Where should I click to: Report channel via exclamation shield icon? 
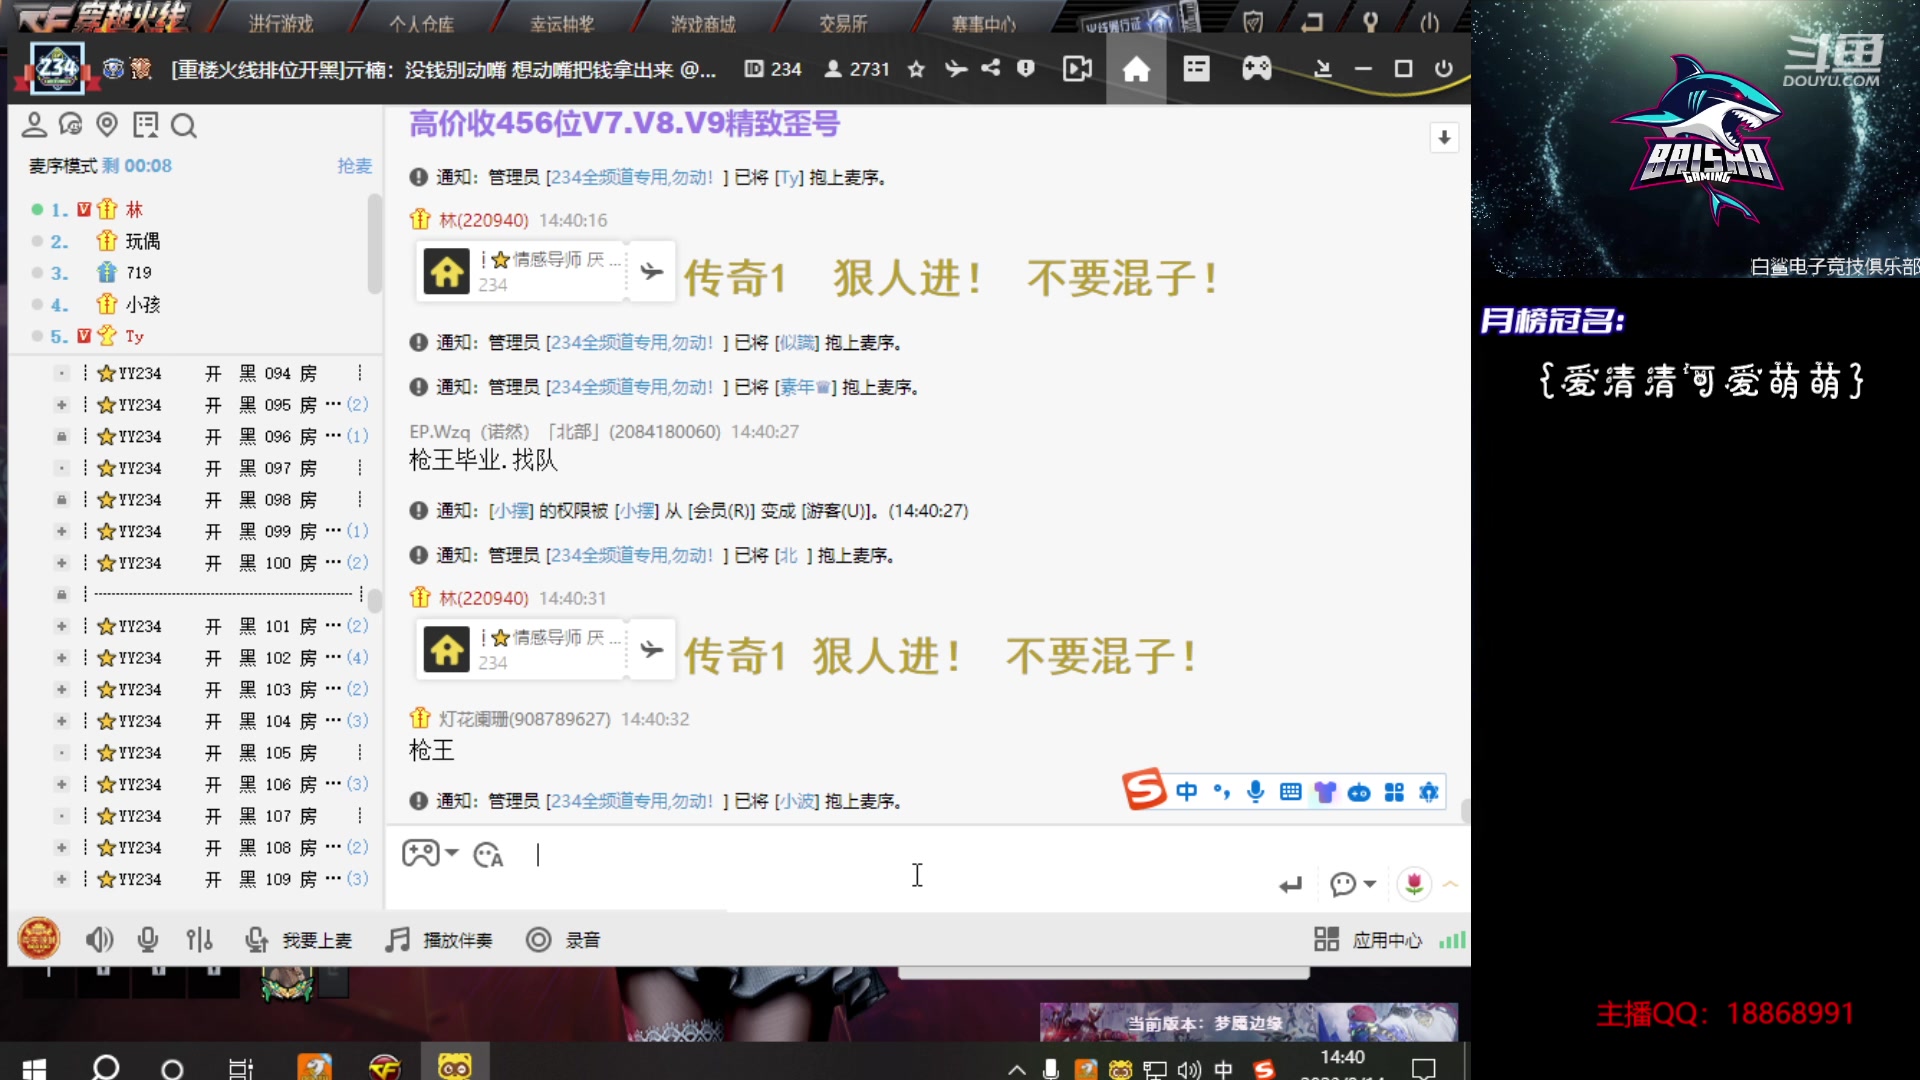pos(1026,68)
